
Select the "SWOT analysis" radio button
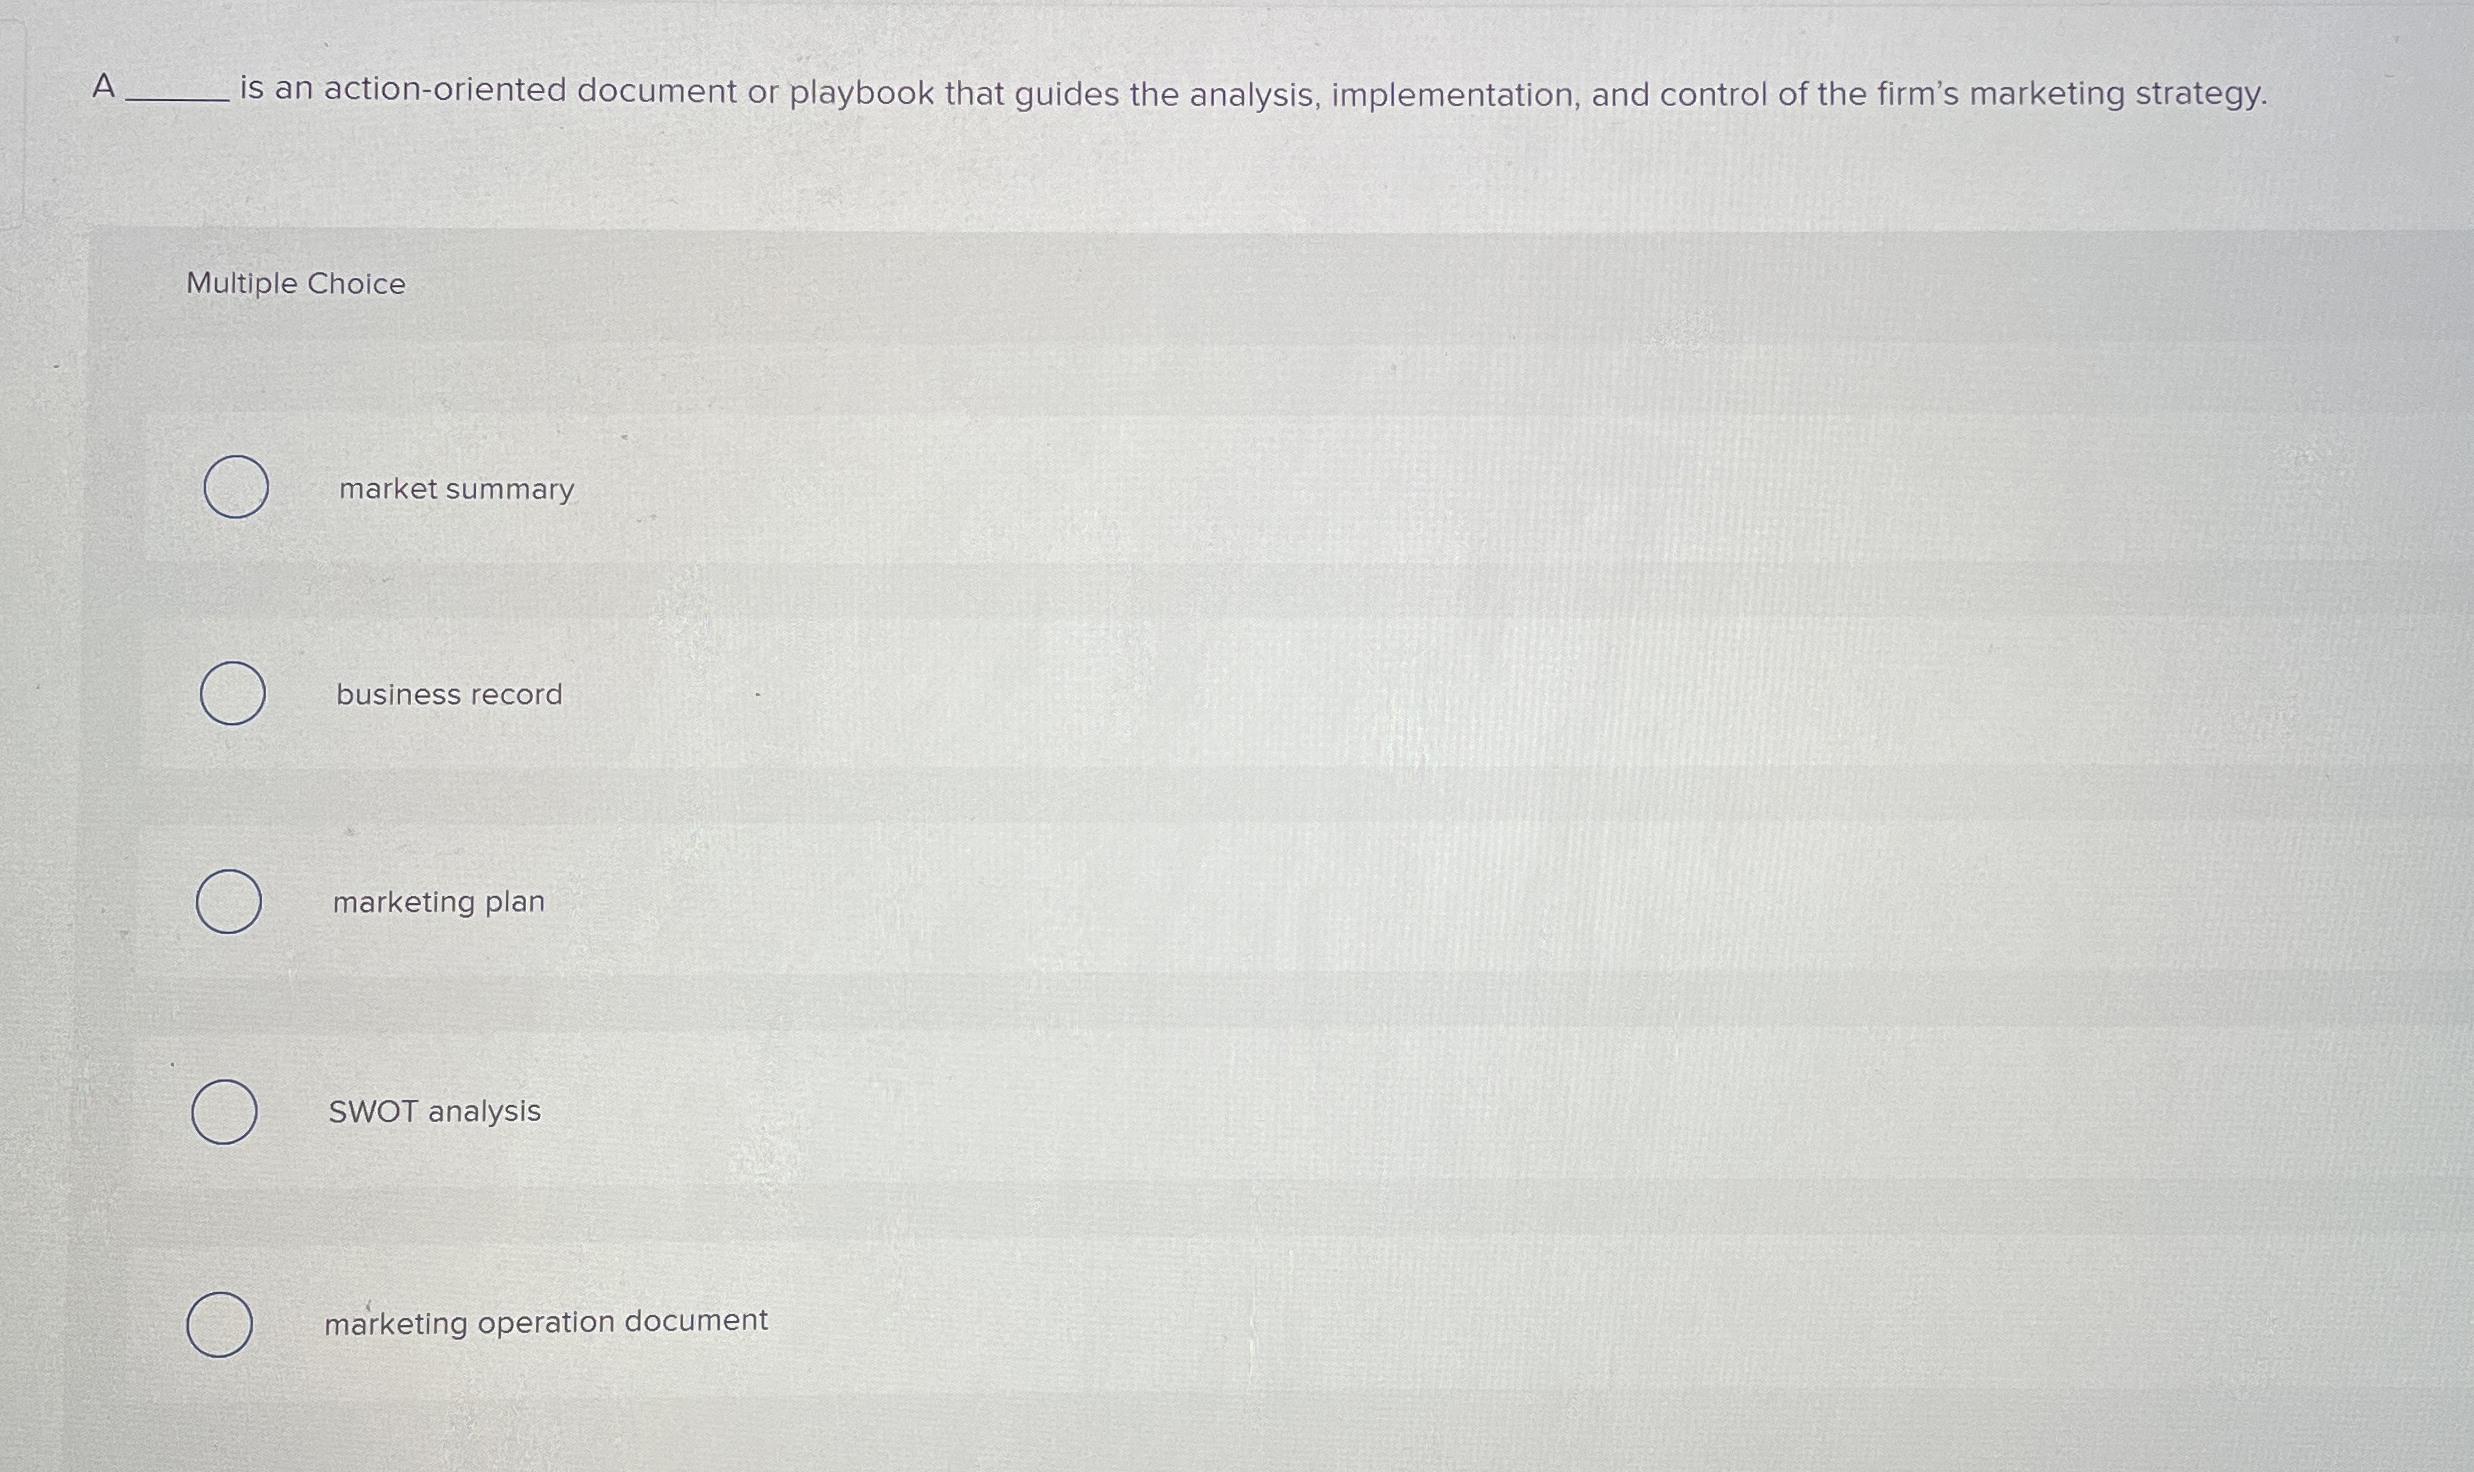coord(224,1112)
